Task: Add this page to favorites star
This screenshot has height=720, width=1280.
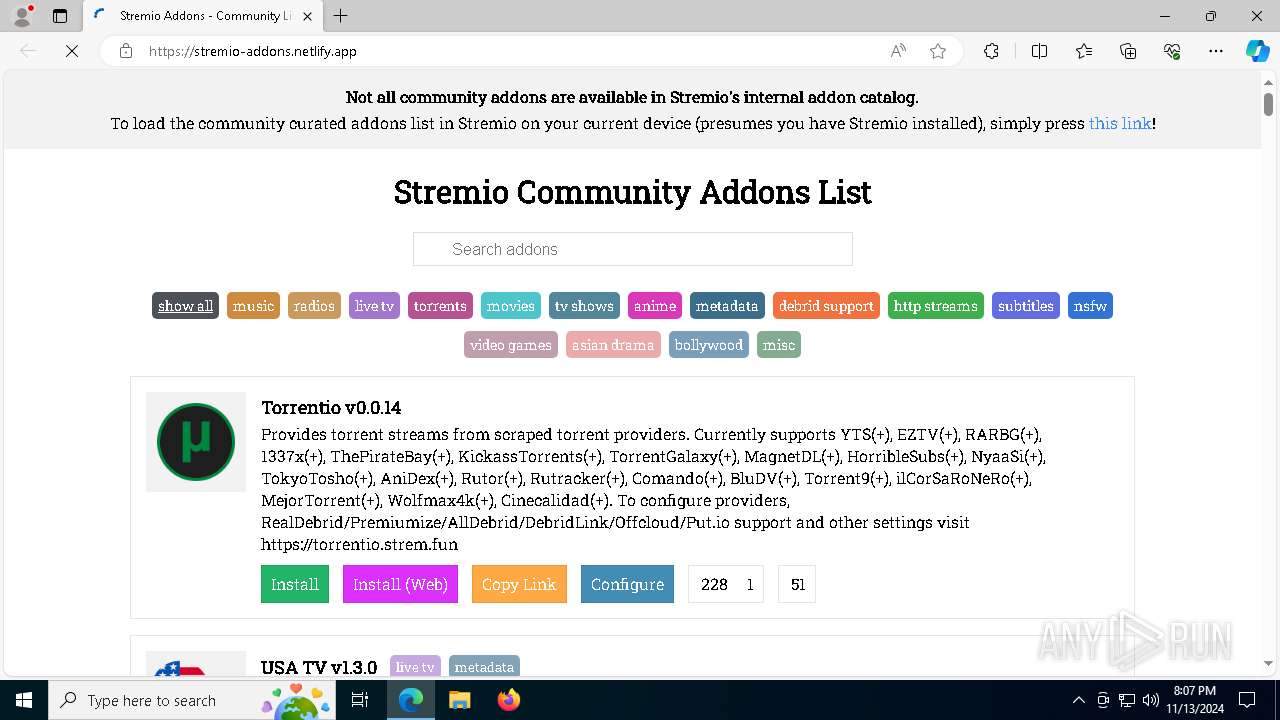Action: coord(938,51)
